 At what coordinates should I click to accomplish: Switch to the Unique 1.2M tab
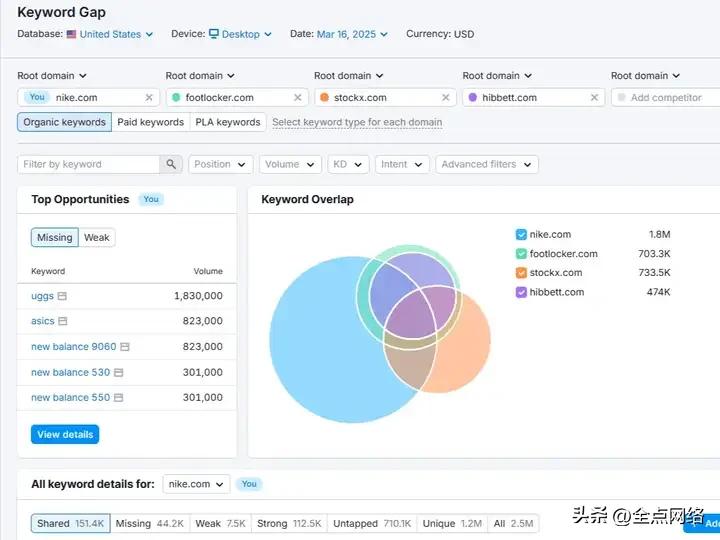tap(452, 523)
